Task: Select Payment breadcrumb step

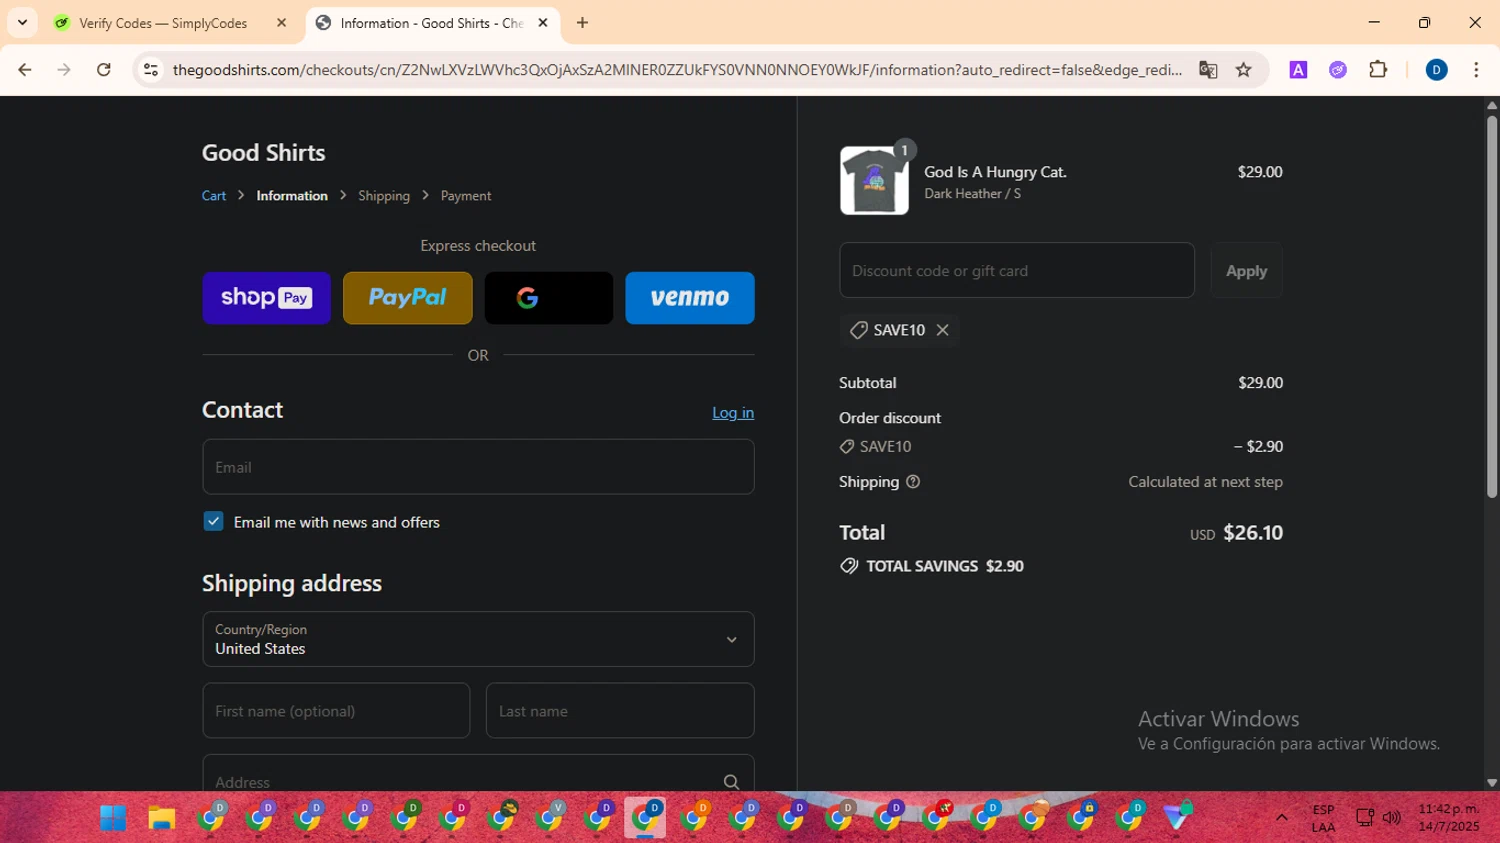Action: pyautogui.click(x=466, y=196)
